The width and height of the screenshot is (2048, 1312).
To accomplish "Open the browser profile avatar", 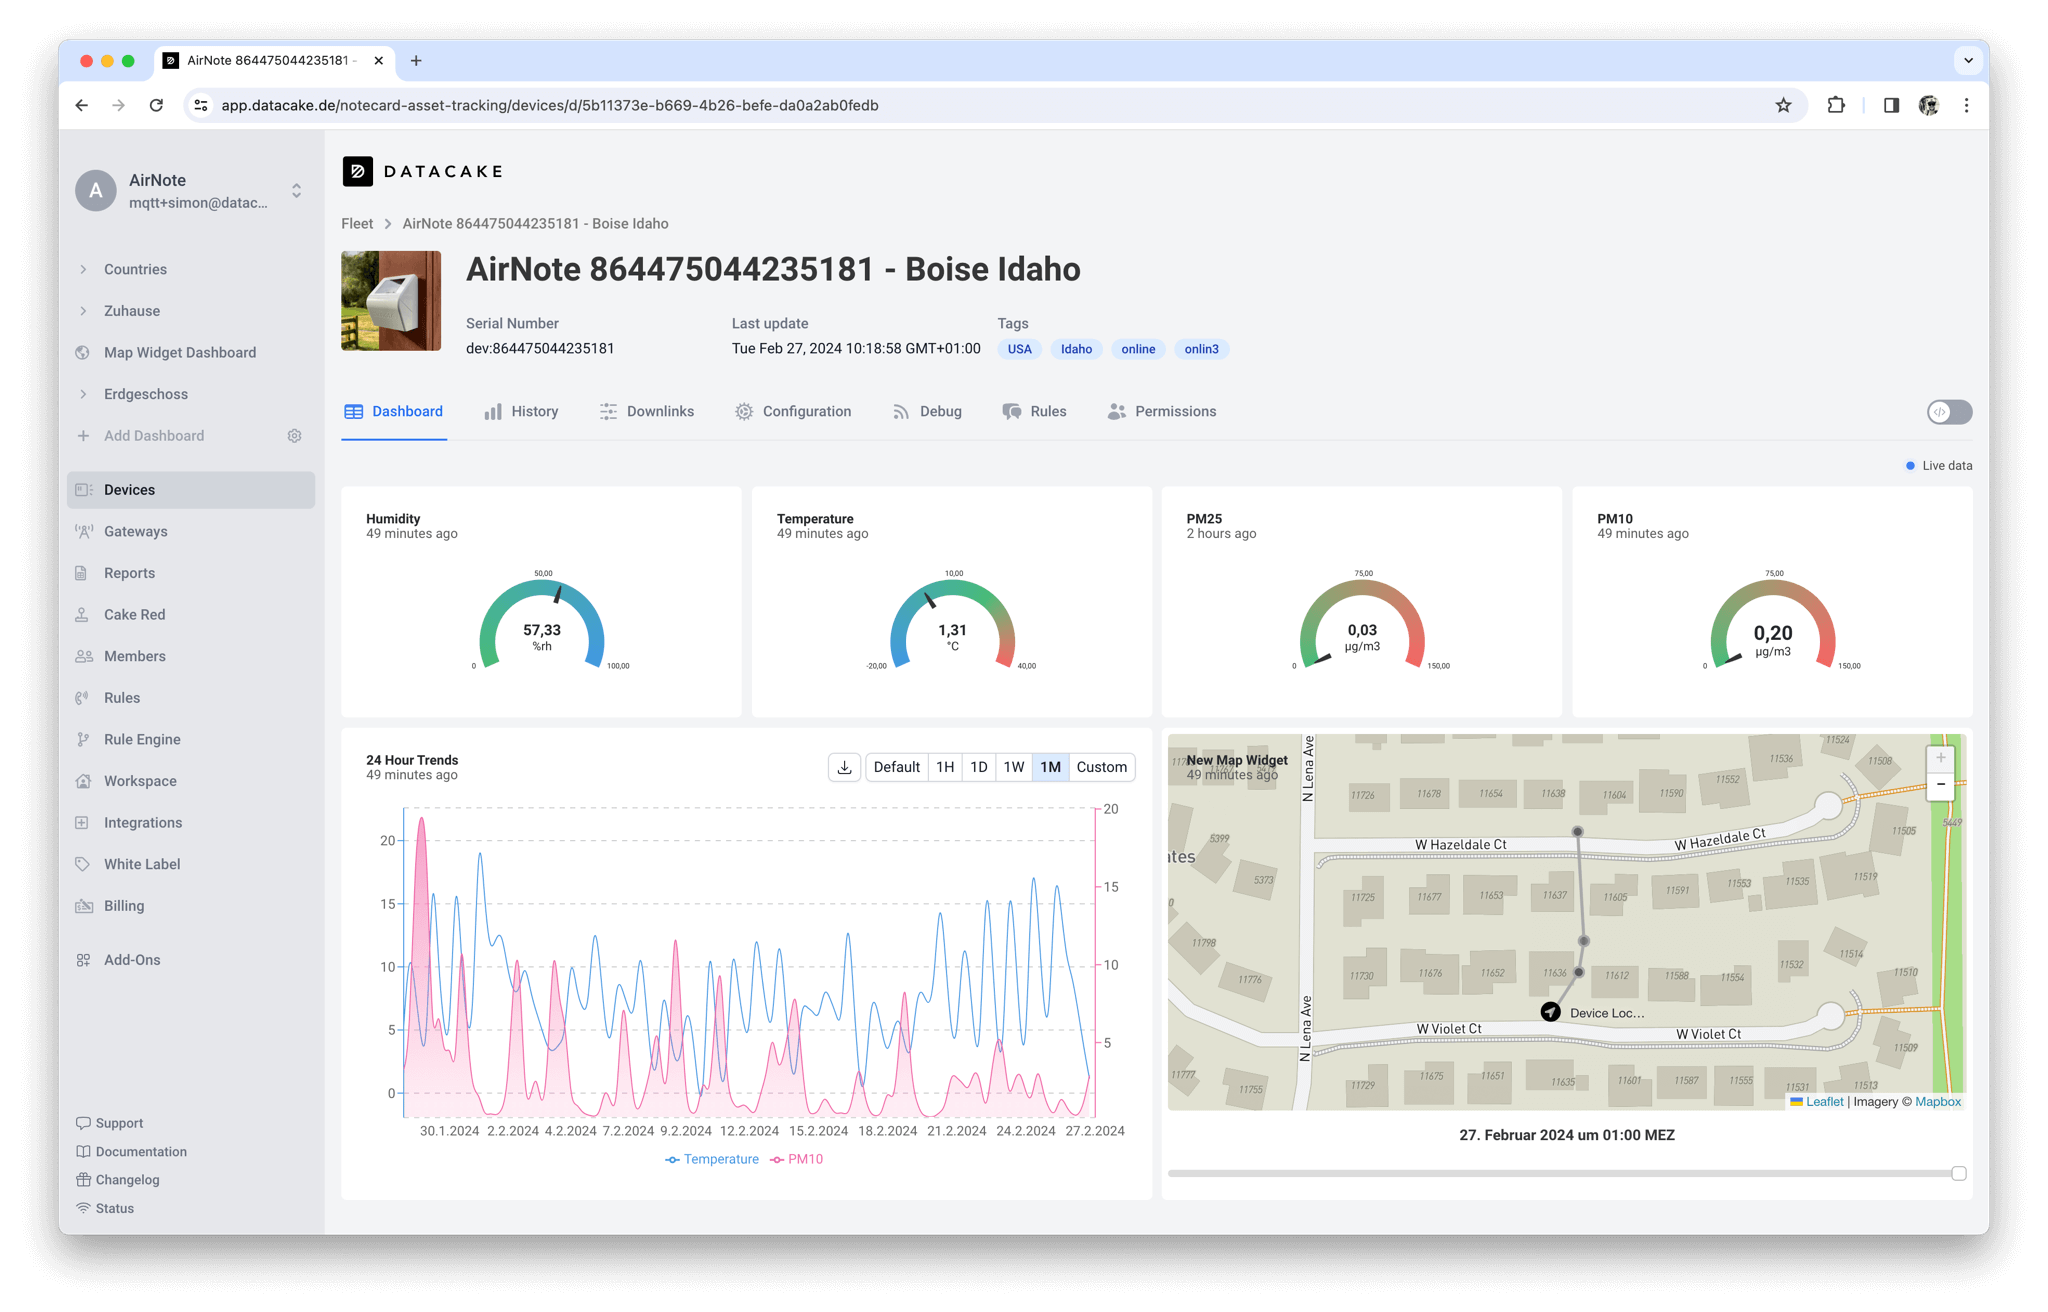I will click(1928, 105).
